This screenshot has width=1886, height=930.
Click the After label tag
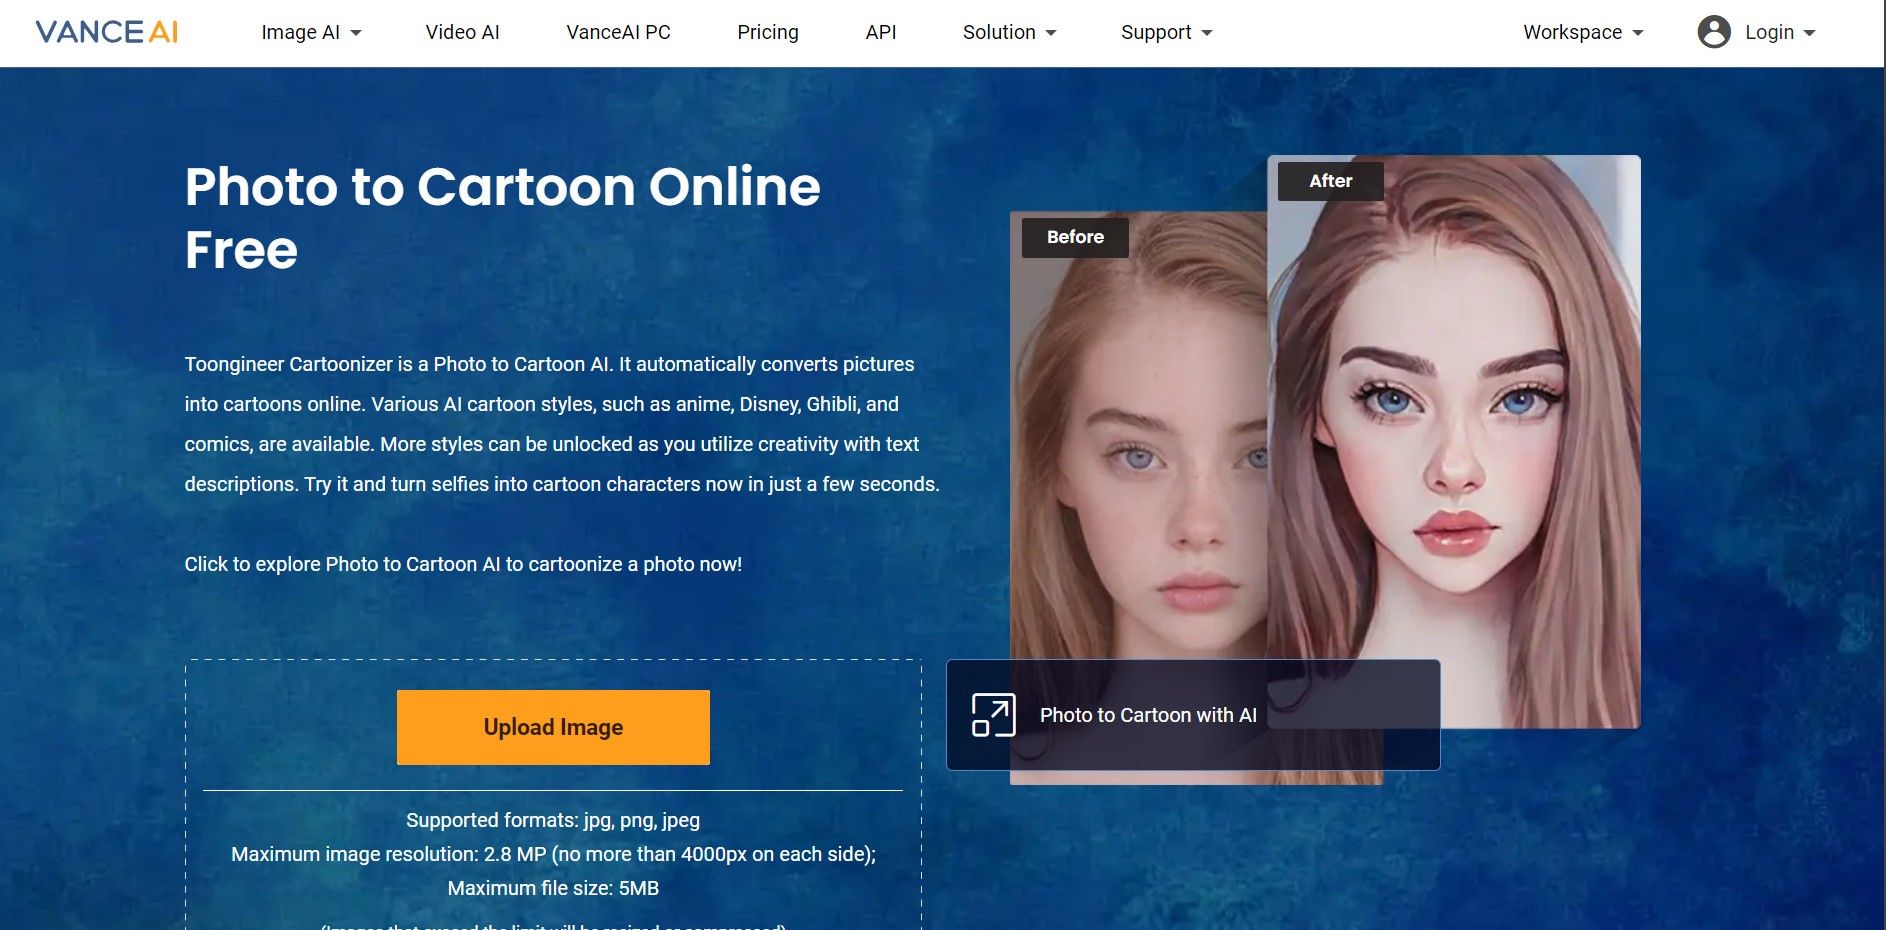(x=1330, y=181)
